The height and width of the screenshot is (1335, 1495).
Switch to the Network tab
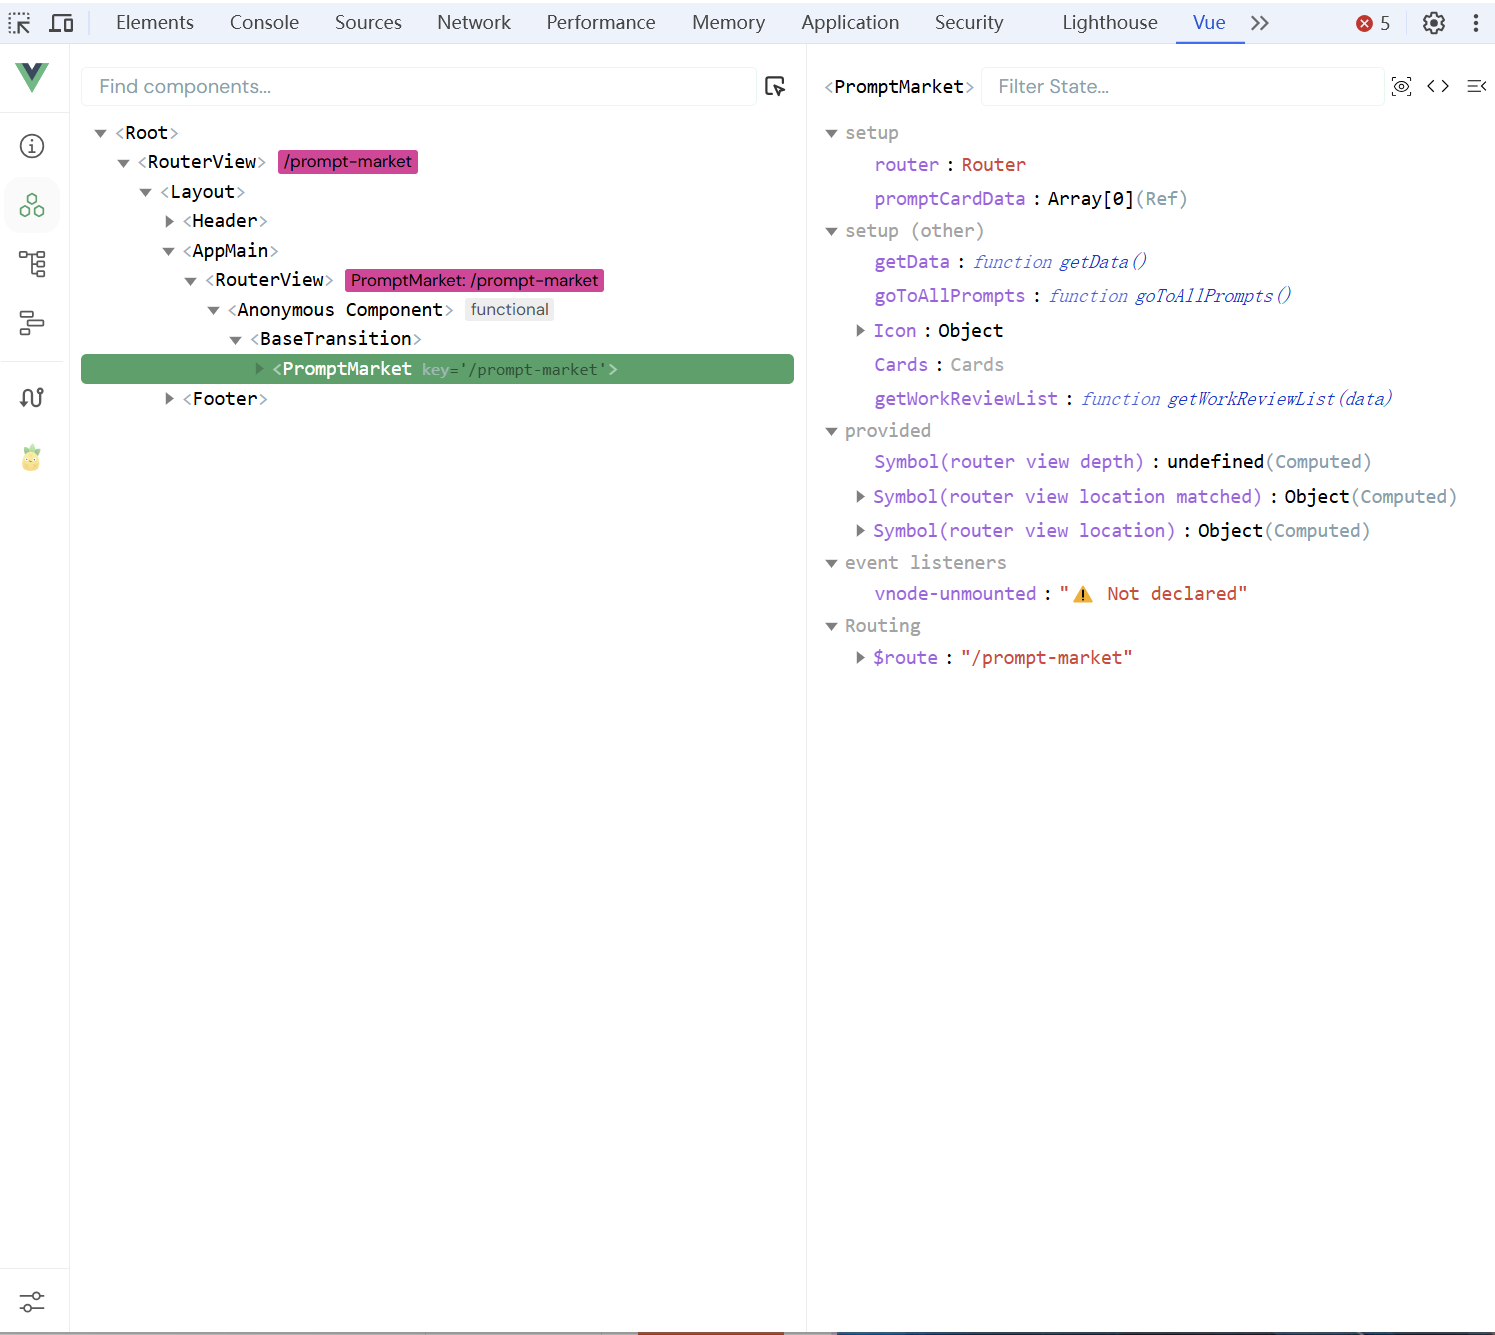(474, 22)
